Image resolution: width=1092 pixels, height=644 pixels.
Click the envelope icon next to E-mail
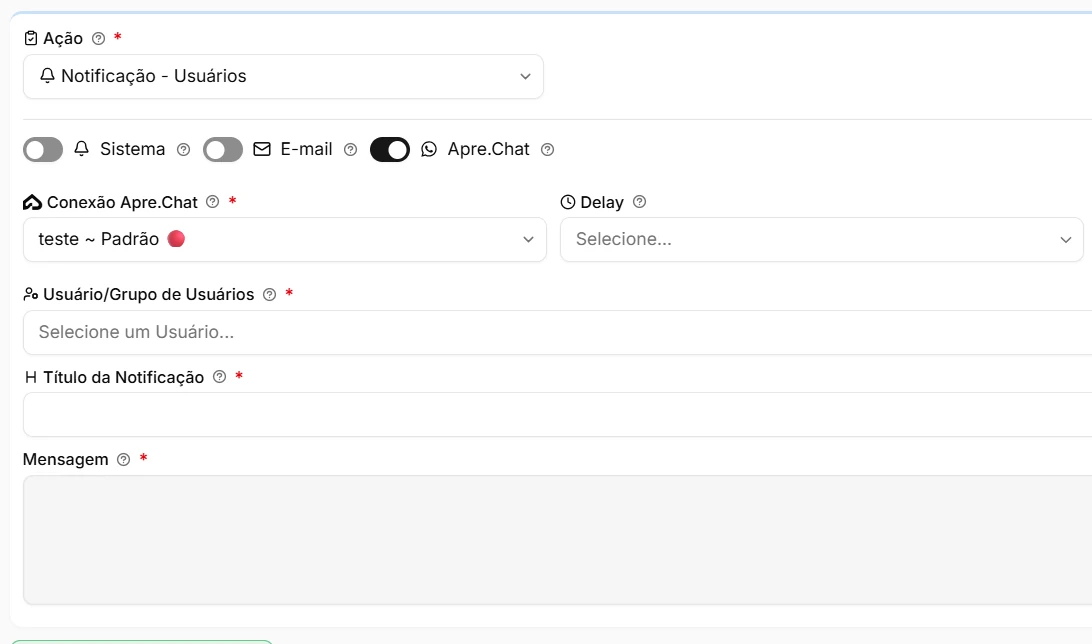click(262, 149)
